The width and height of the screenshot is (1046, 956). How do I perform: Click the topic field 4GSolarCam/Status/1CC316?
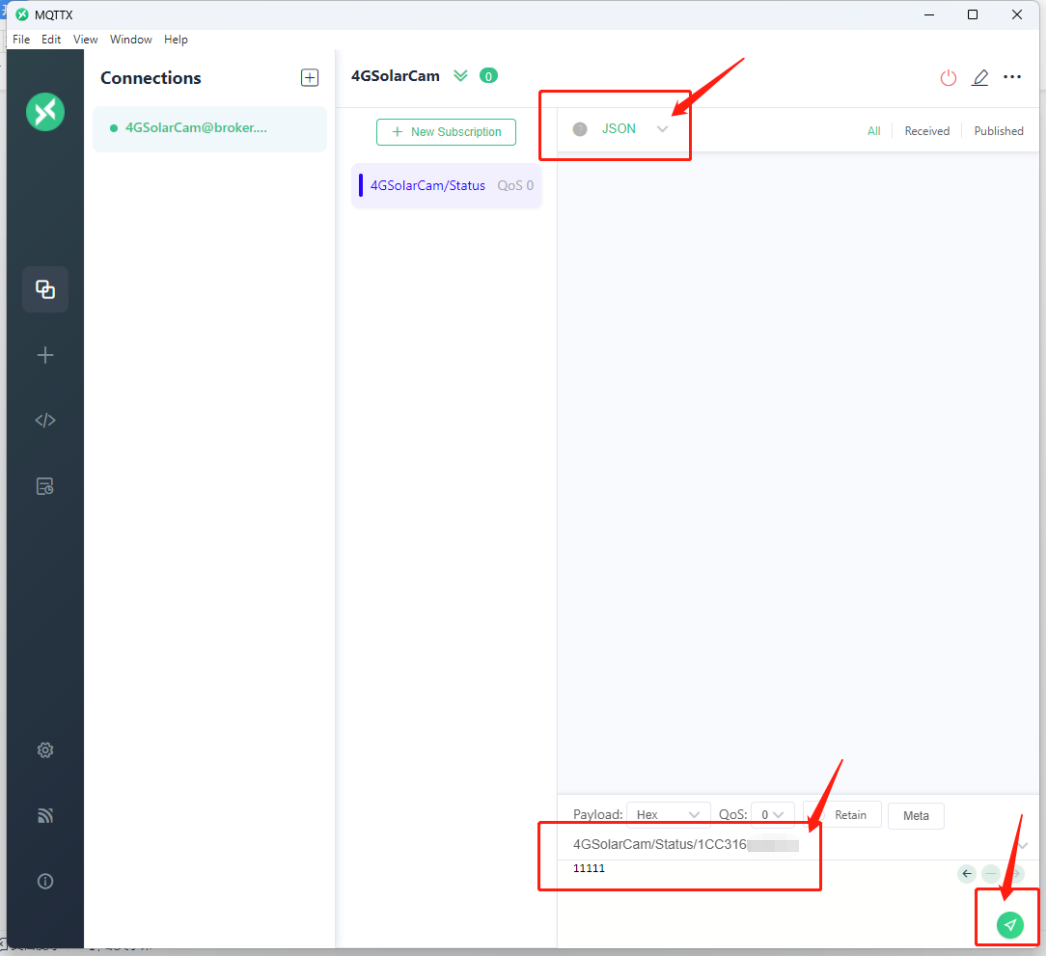[794, 845]
